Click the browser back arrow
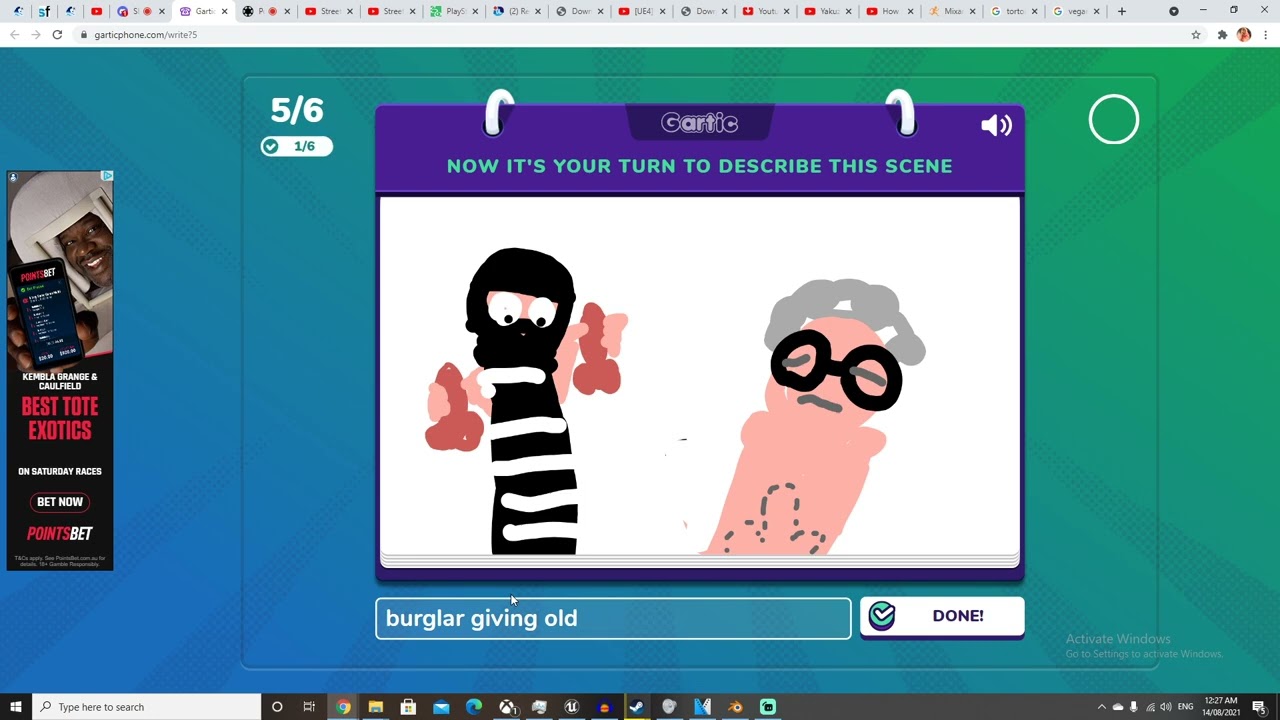1280x720 pixels. (x=14, y=34)
